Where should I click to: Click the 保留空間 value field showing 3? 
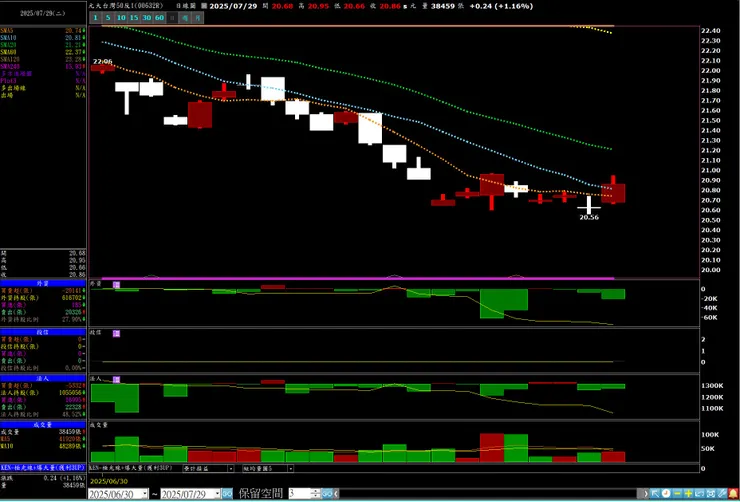point(300,494)
